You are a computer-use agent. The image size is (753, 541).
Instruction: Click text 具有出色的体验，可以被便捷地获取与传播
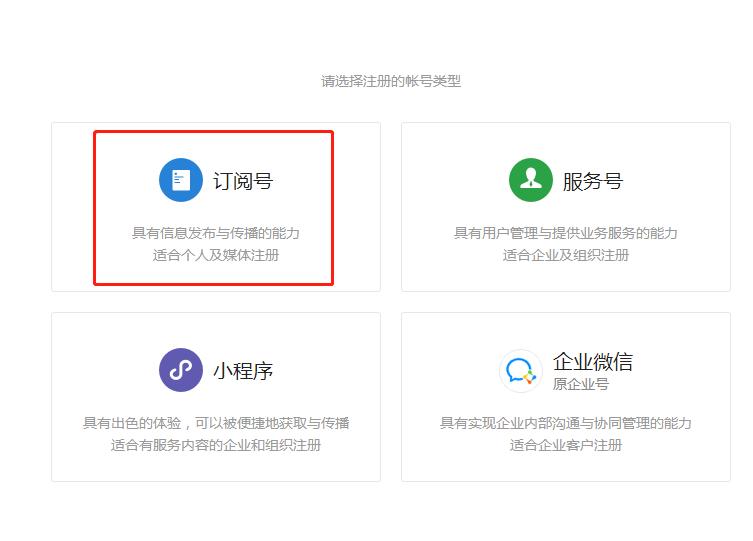coord(216,423)
